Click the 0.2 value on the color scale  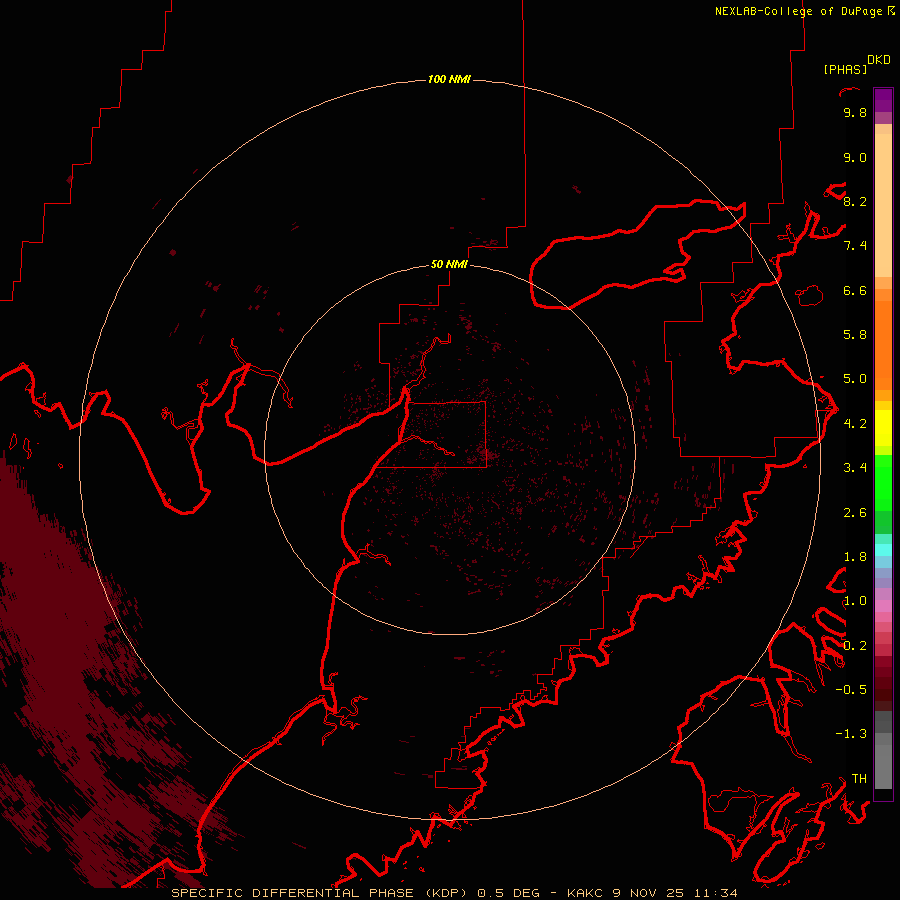(855, 646)
